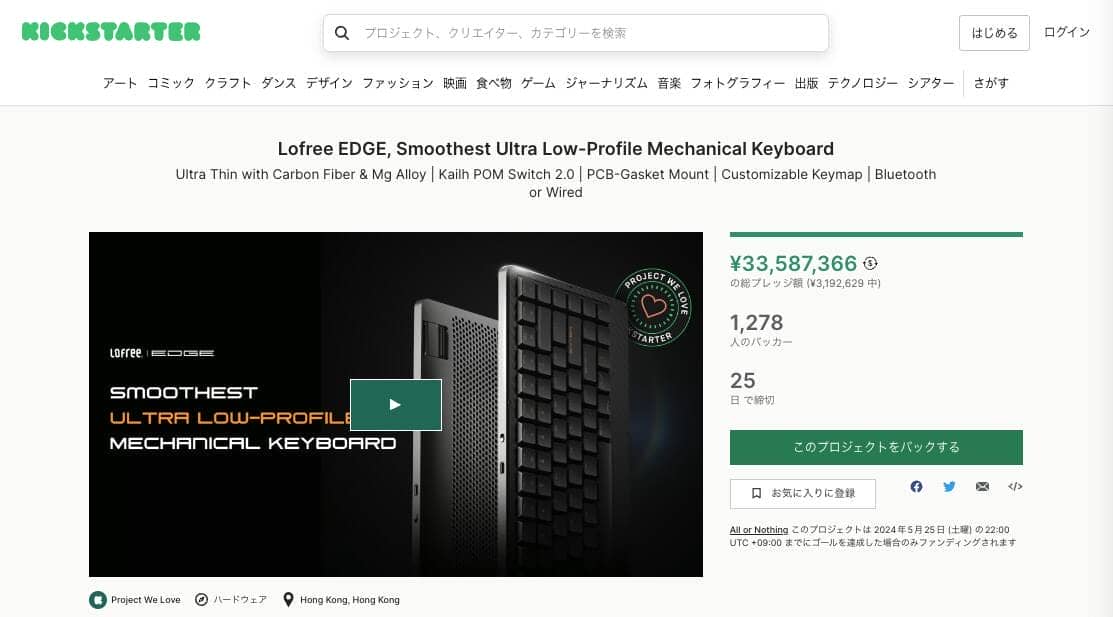Click the Hong Kong location pin

point(288,600)
